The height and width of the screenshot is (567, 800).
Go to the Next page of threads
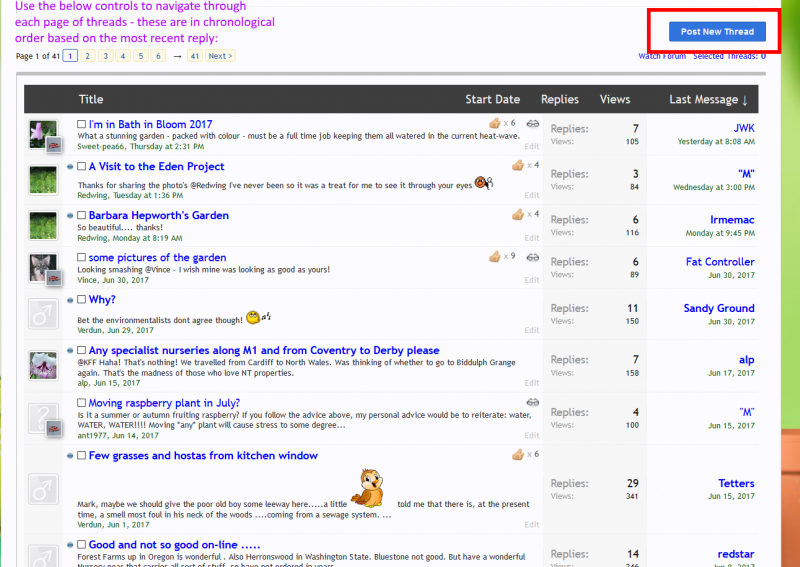point(220,56)
